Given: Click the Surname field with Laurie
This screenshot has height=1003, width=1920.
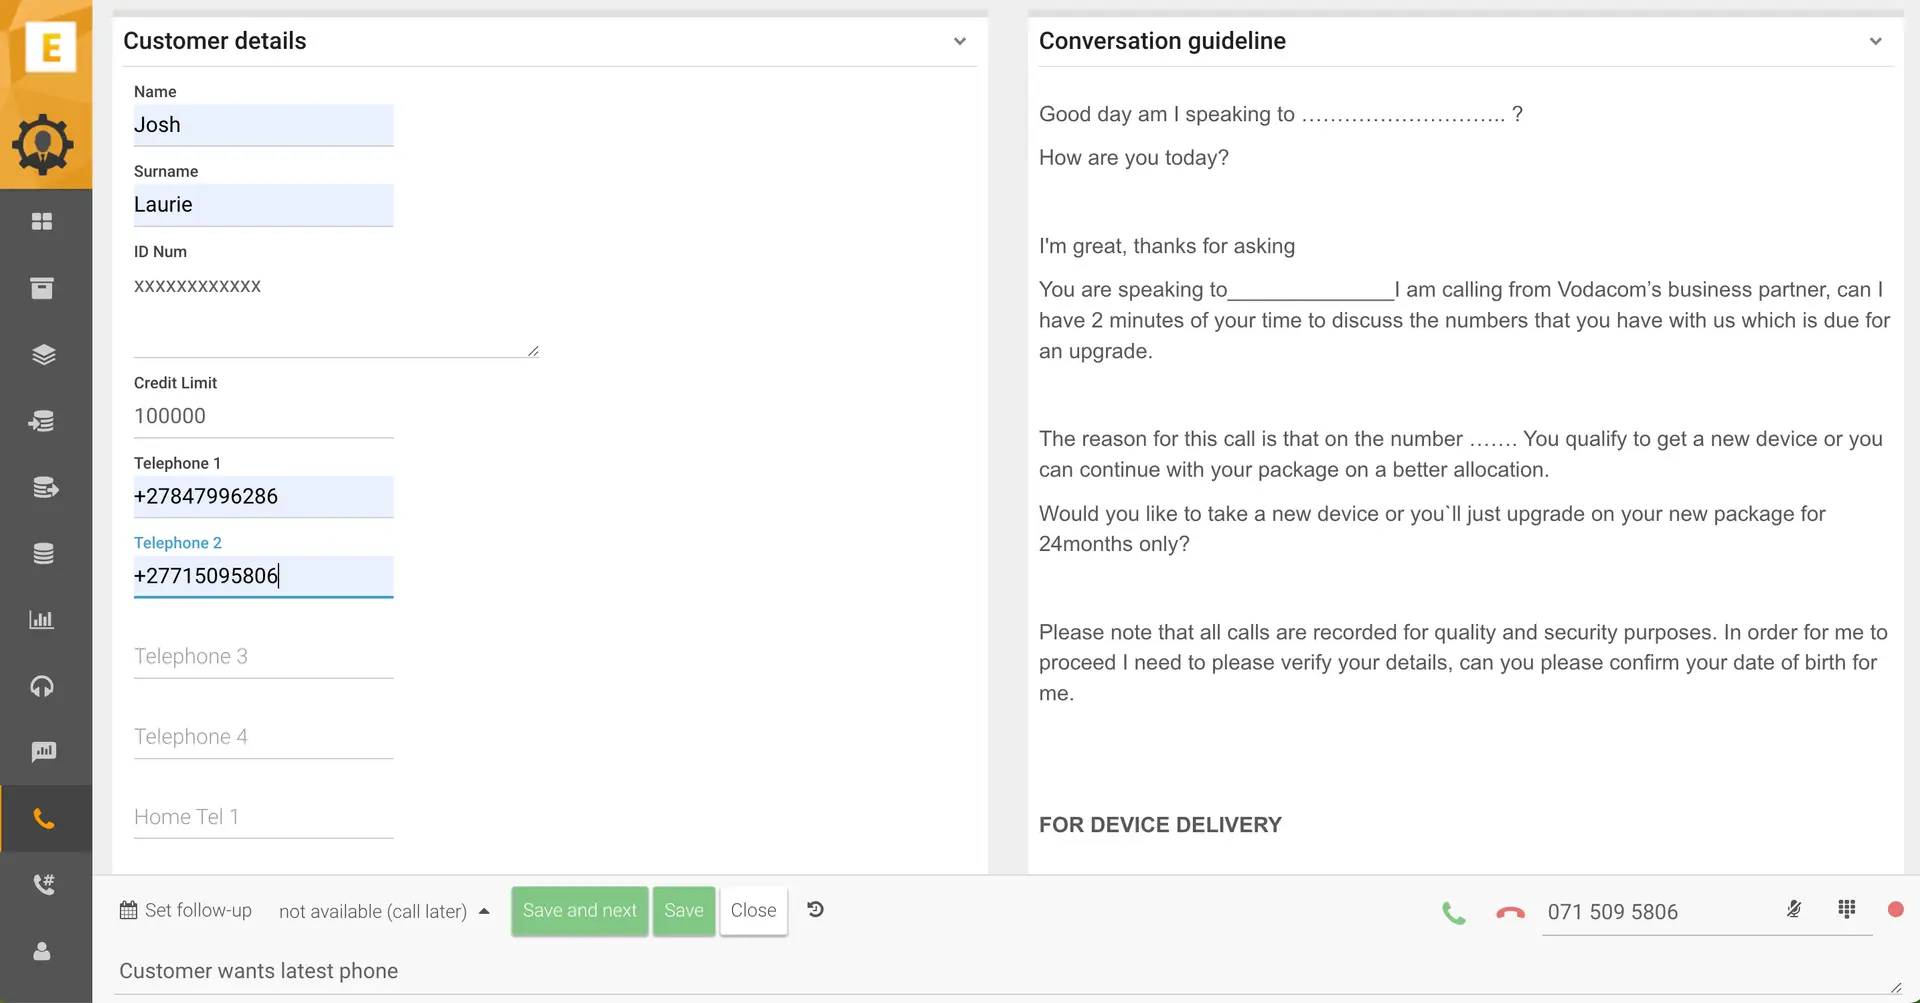Looking at the screenshot, I should coord(264,205).
